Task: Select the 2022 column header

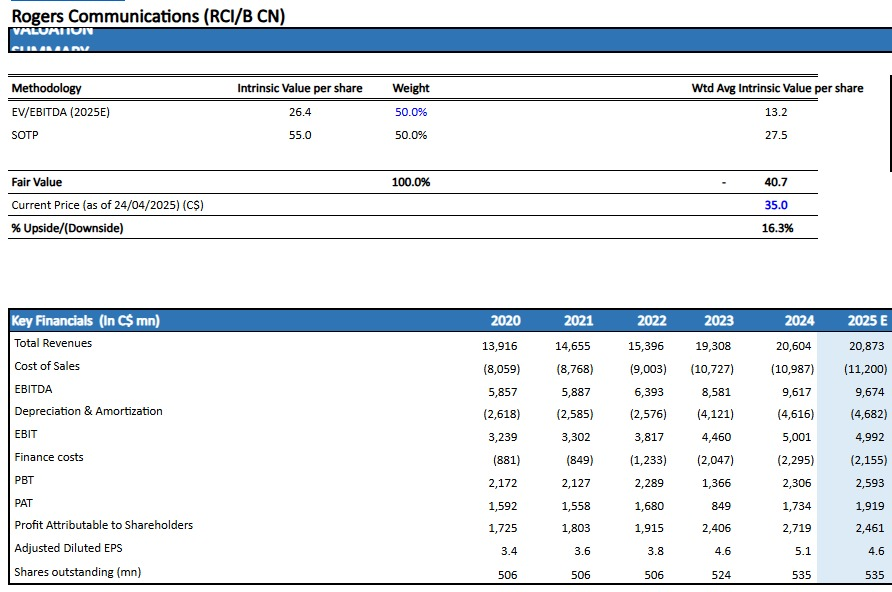Action: click(x=651, y=321)
